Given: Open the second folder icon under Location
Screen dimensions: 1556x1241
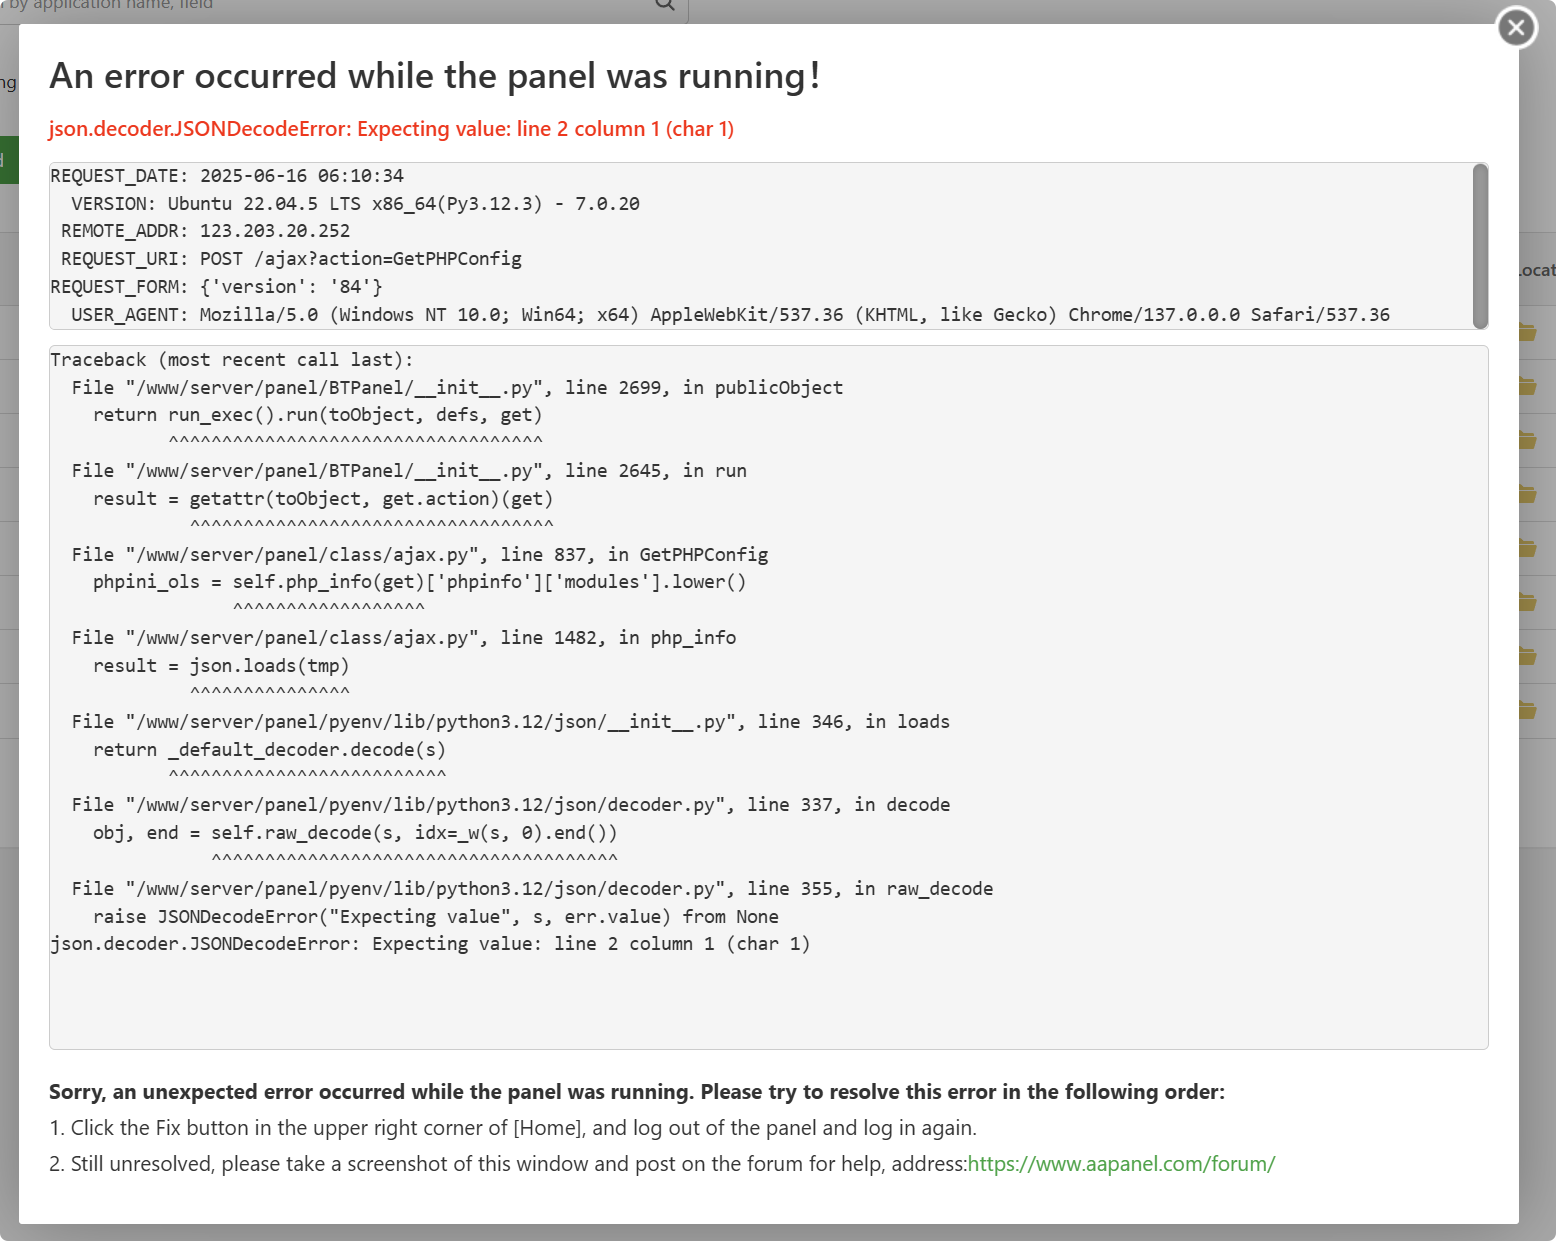Looking at the screenshot, I should pos(1528,386).
